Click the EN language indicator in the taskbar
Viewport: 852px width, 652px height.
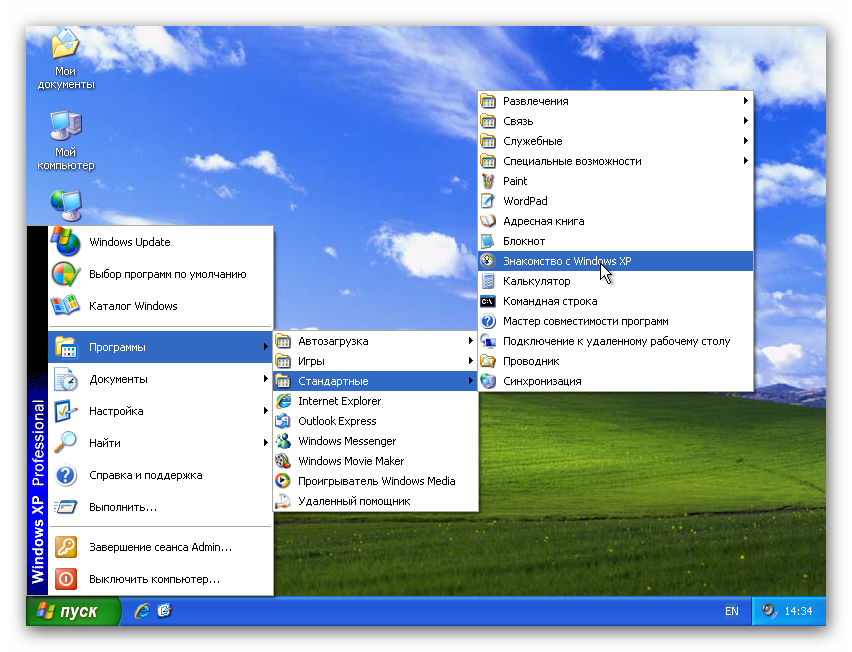(731, 611)
